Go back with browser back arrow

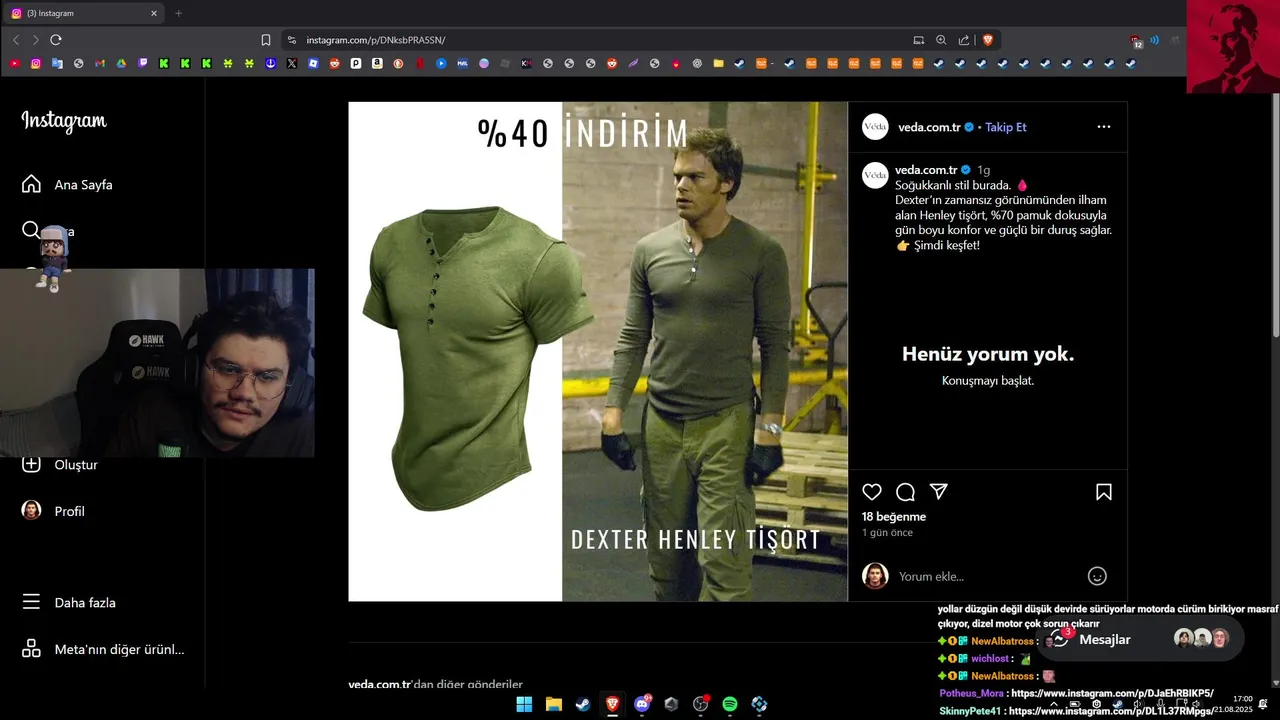16,40
